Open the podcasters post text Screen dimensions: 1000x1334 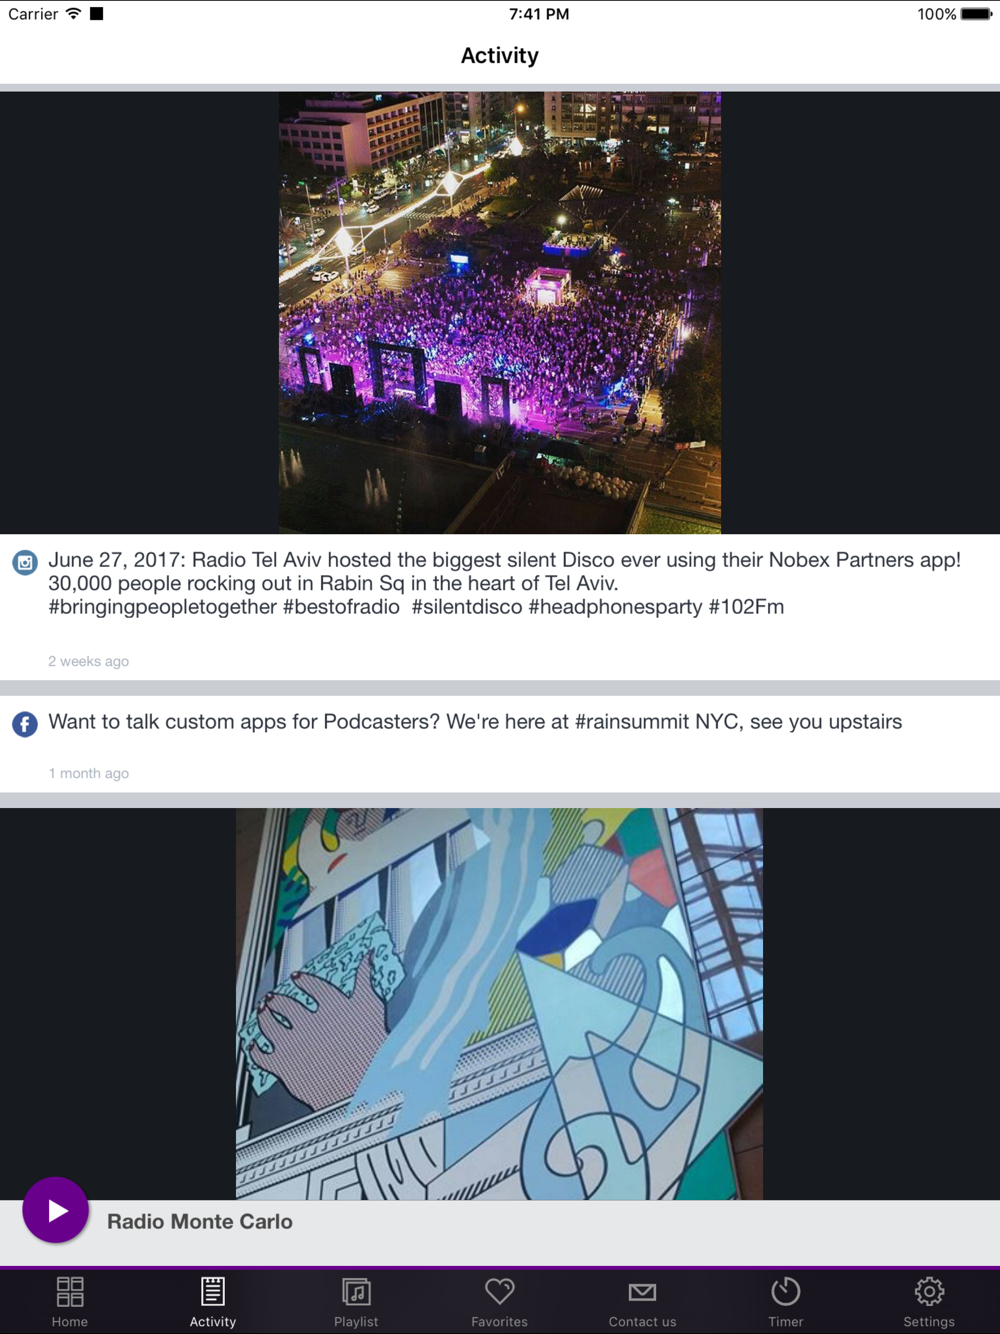(x=475, y=722)
